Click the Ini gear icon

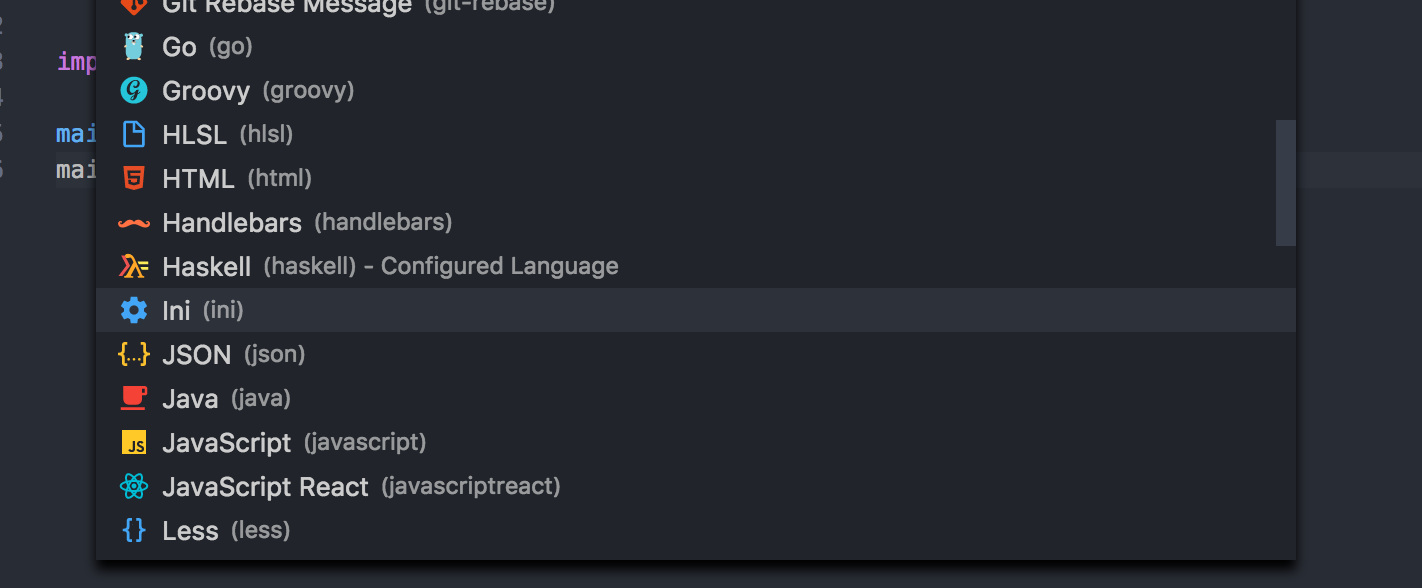133,310
